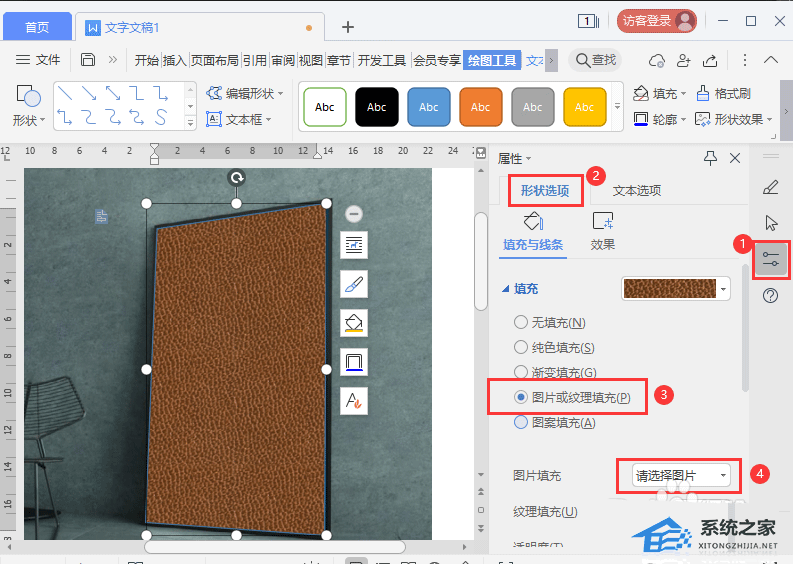Choose the Pattern Fill radio option
The image size is (793, 564).
pyautogui.click(x=520, y=422)
